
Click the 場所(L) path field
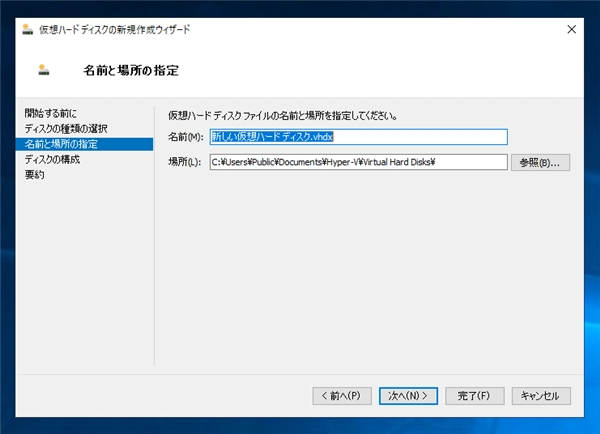(x=359, y=162)
